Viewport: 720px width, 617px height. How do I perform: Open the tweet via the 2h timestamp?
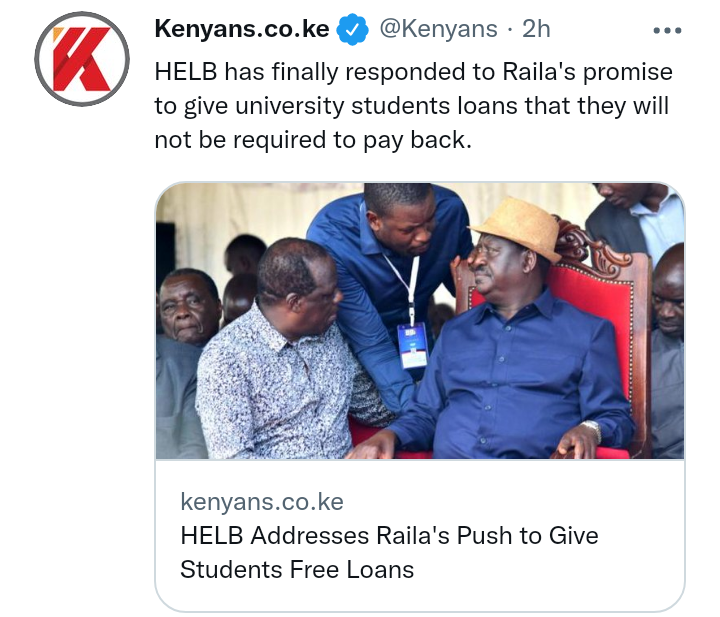pyautogui.click(x=536, y=29)
